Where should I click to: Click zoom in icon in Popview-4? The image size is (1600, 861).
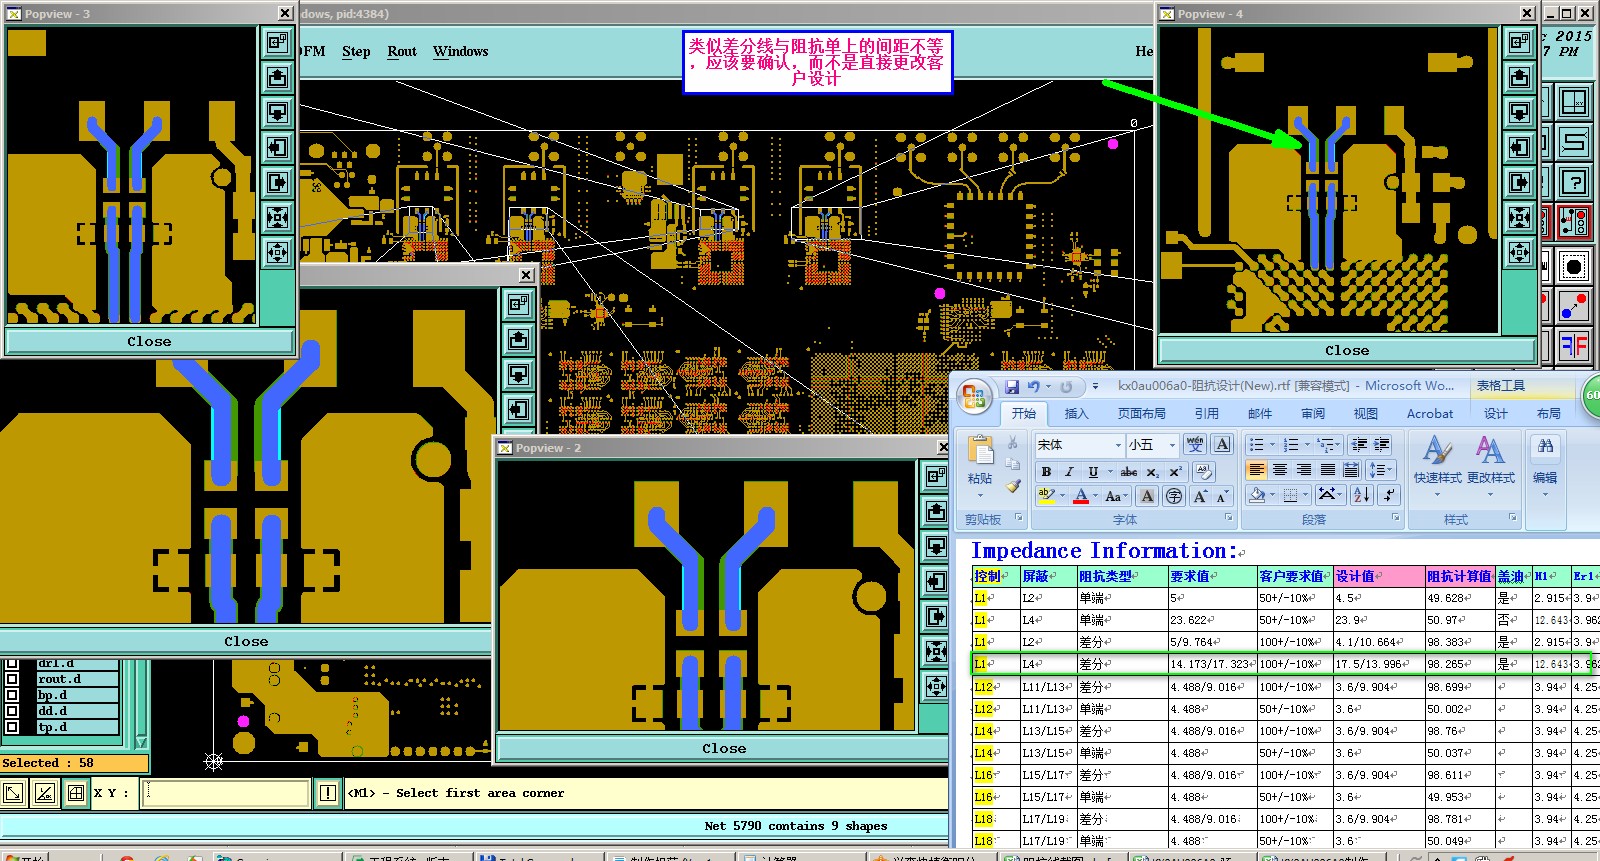tap(1519, 217)
